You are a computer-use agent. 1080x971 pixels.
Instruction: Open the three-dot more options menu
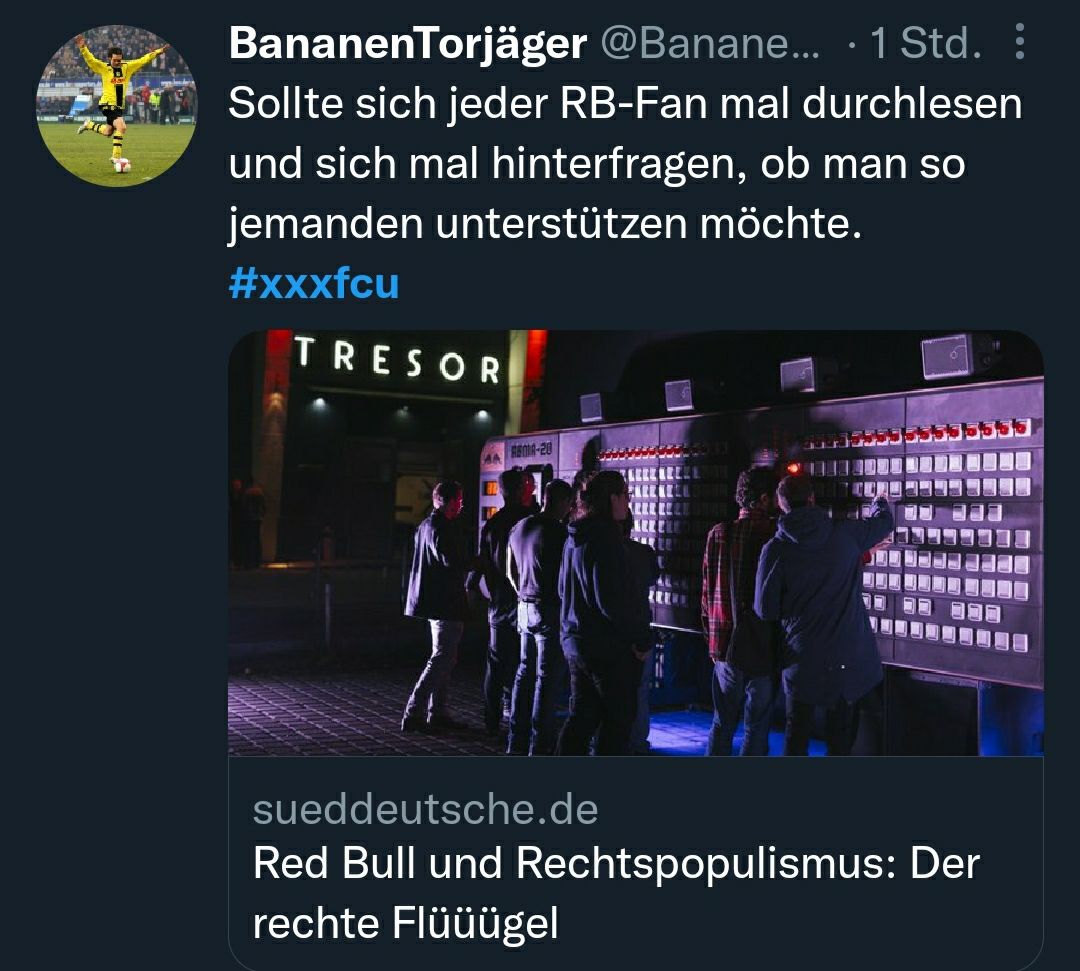tap(1020, 41)
